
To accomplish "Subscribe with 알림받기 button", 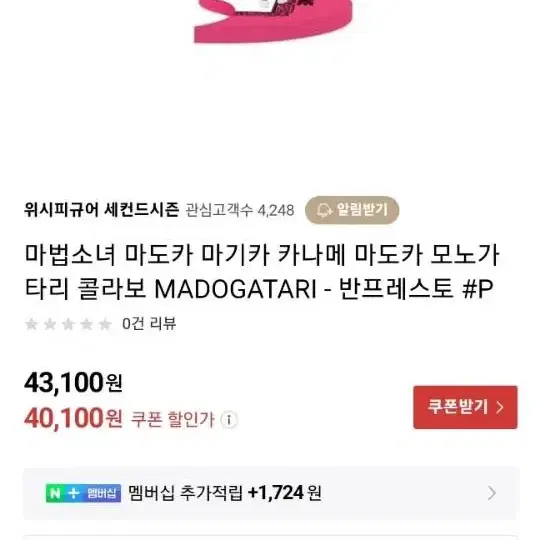I will point(352,210).
